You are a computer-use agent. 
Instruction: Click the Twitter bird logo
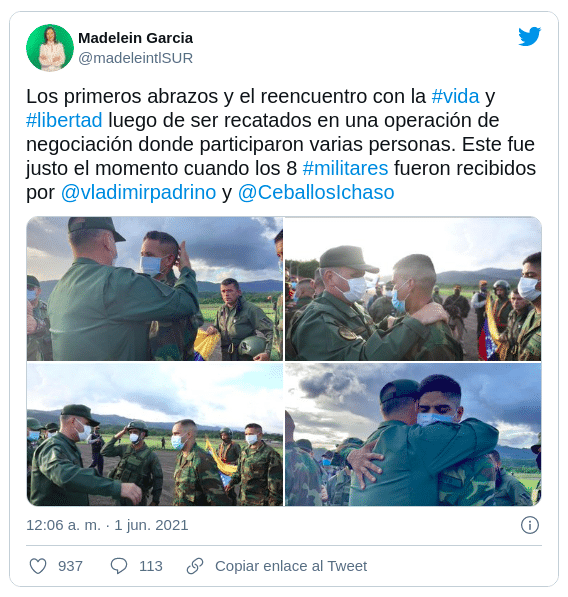(x=530, y=36)
